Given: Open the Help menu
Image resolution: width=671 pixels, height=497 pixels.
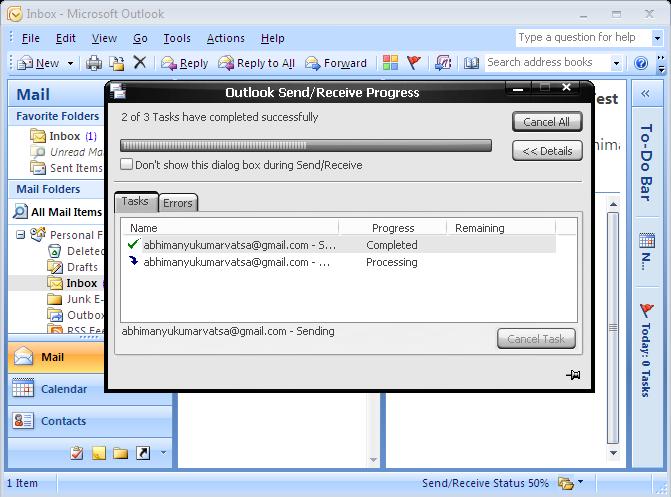Looking at the screenshot, I should [x=273, y=38].
